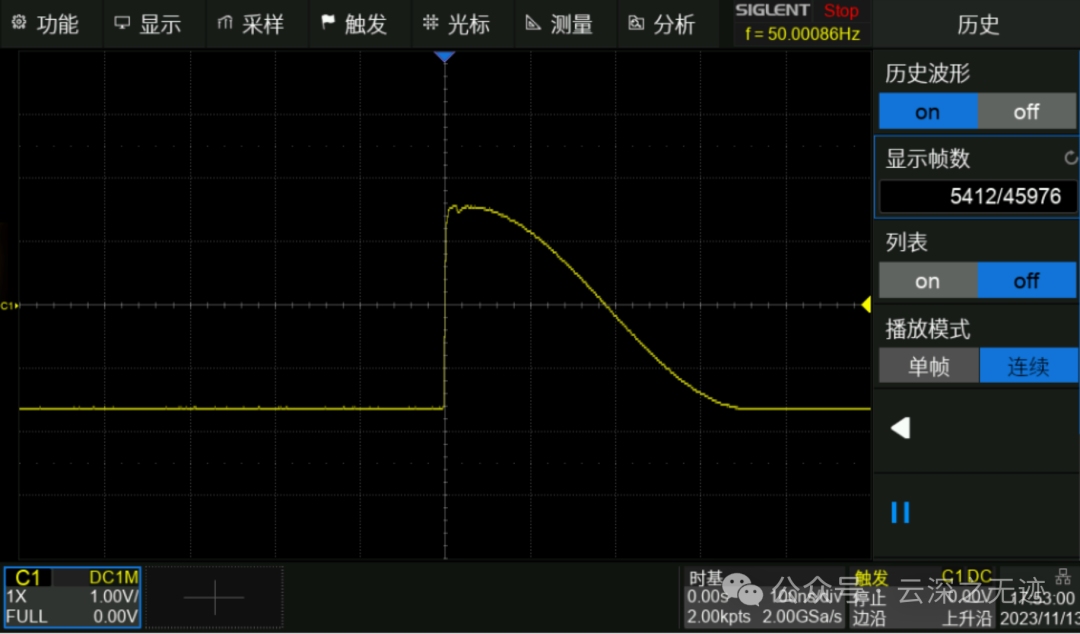Open the 触发 trigger descriptor box
The image size is (1080, 634).
(922, 597)
